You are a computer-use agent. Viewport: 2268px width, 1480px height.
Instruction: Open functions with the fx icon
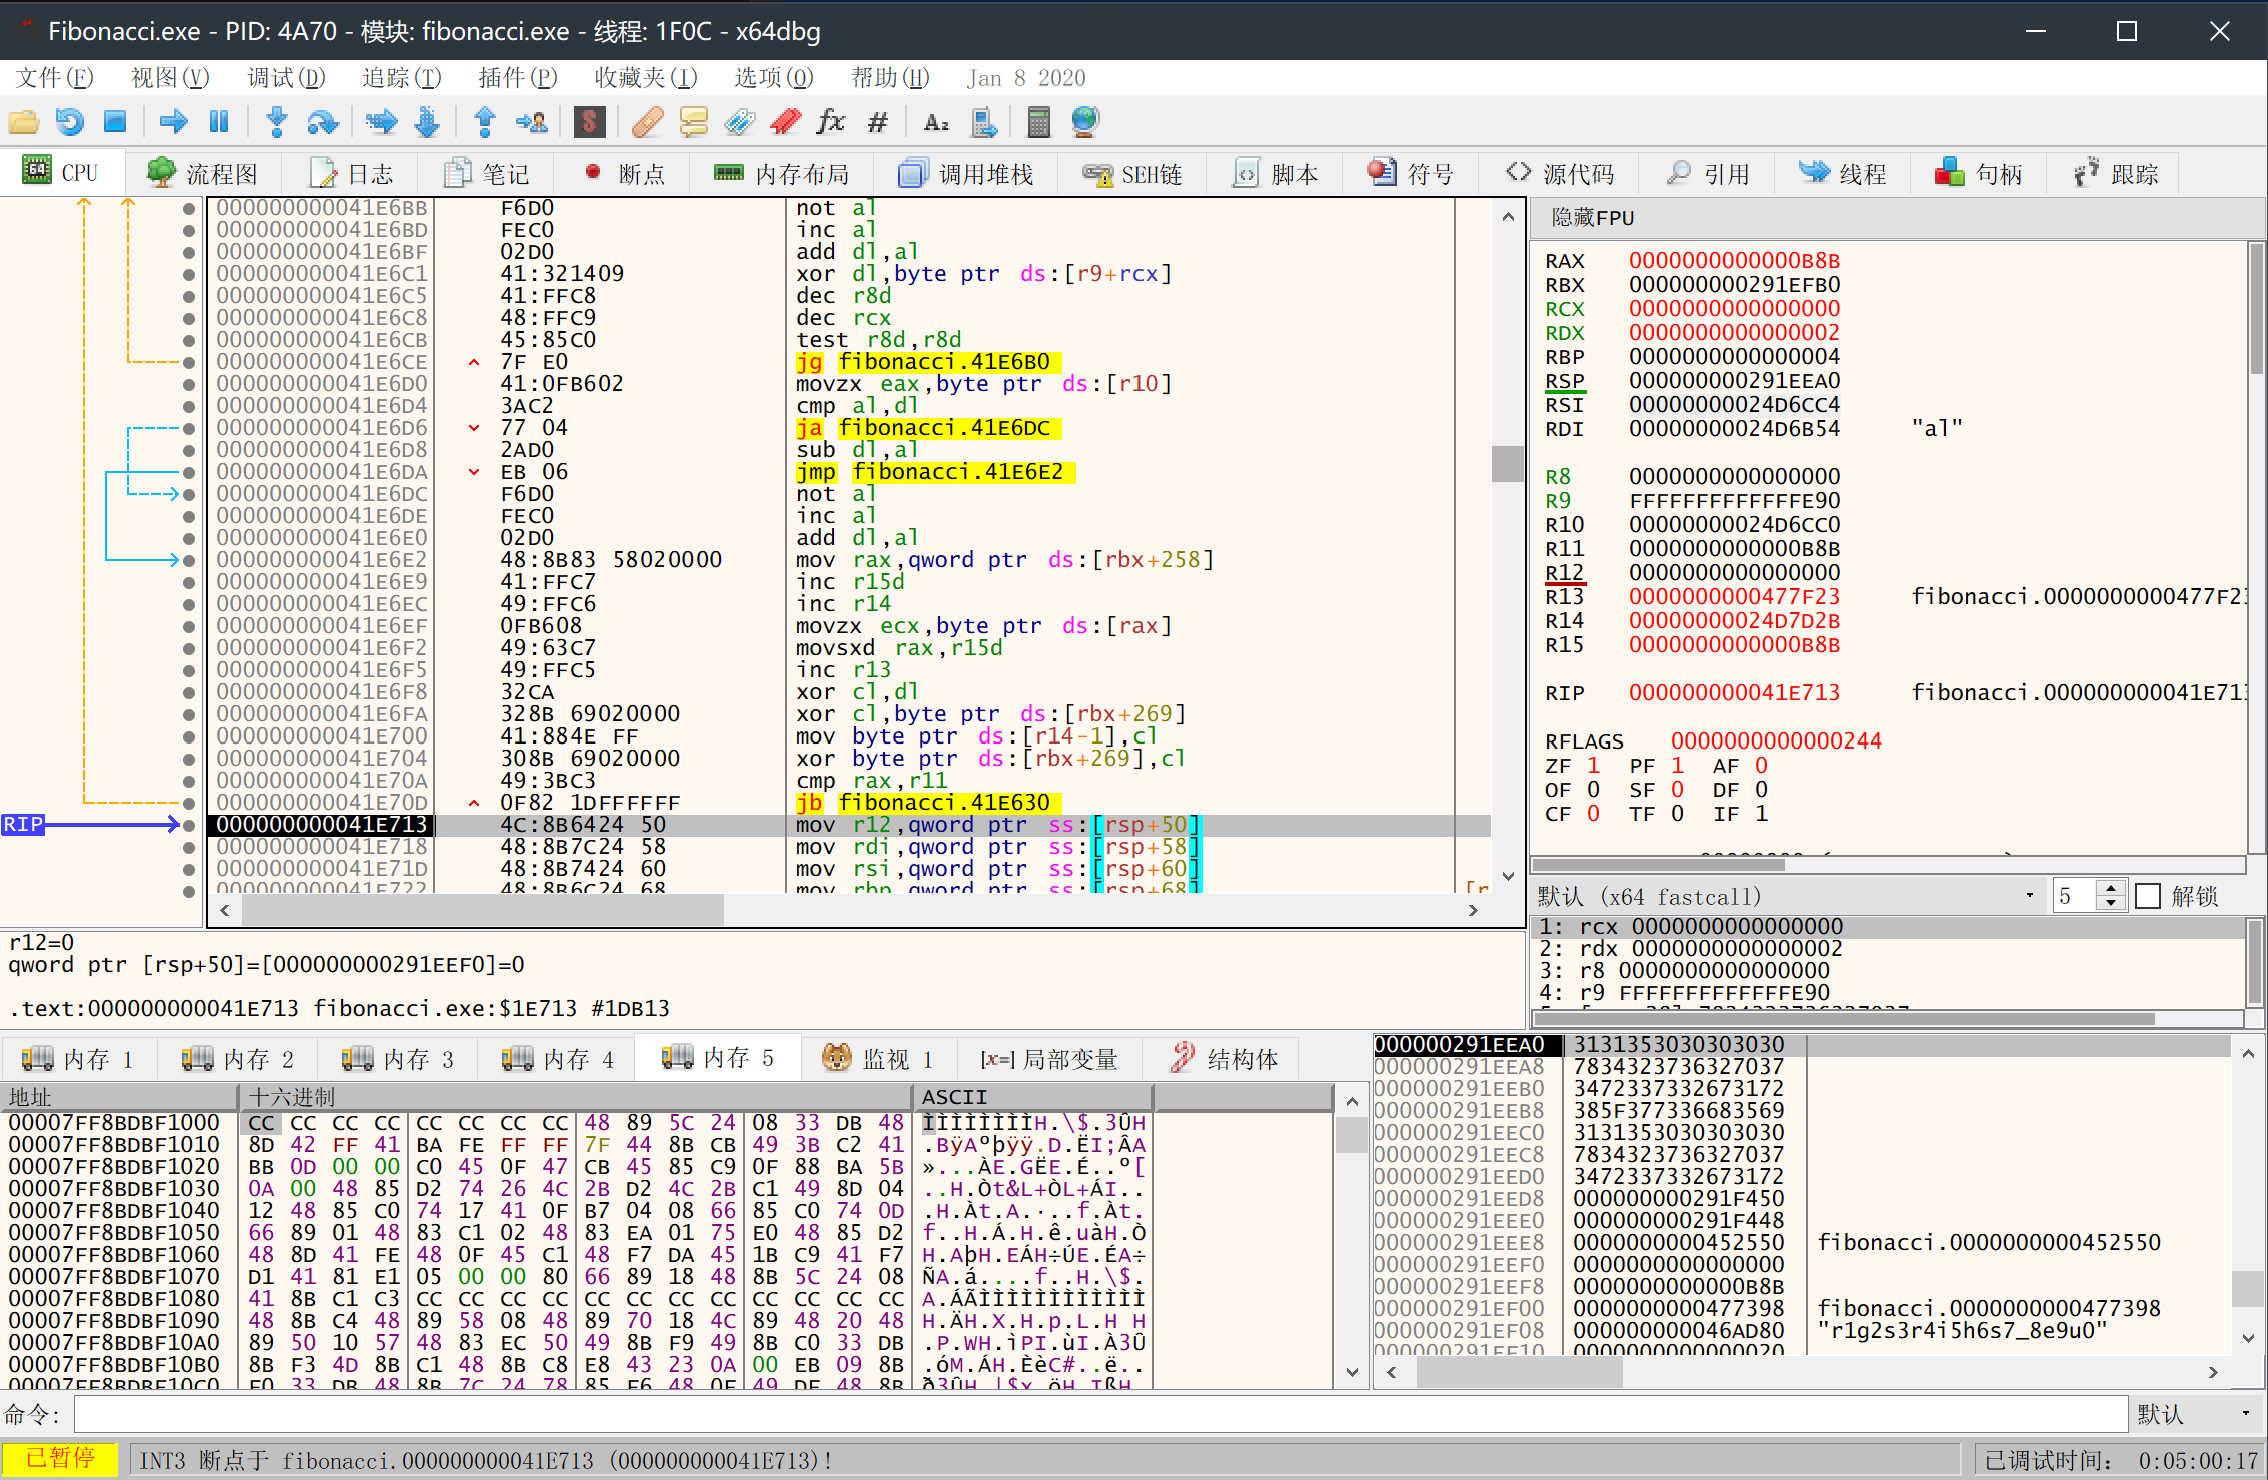(831, 122)
